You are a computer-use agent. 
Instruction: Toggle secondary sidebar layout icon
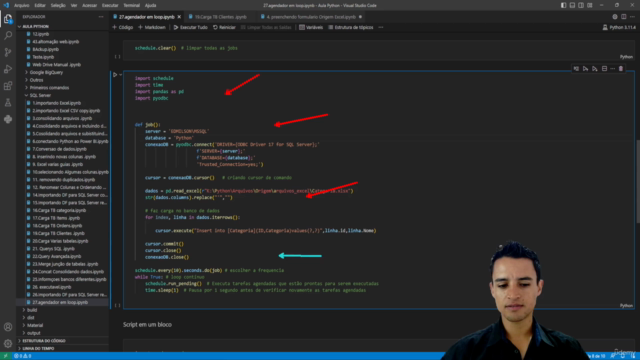click(x=581, y=5)
